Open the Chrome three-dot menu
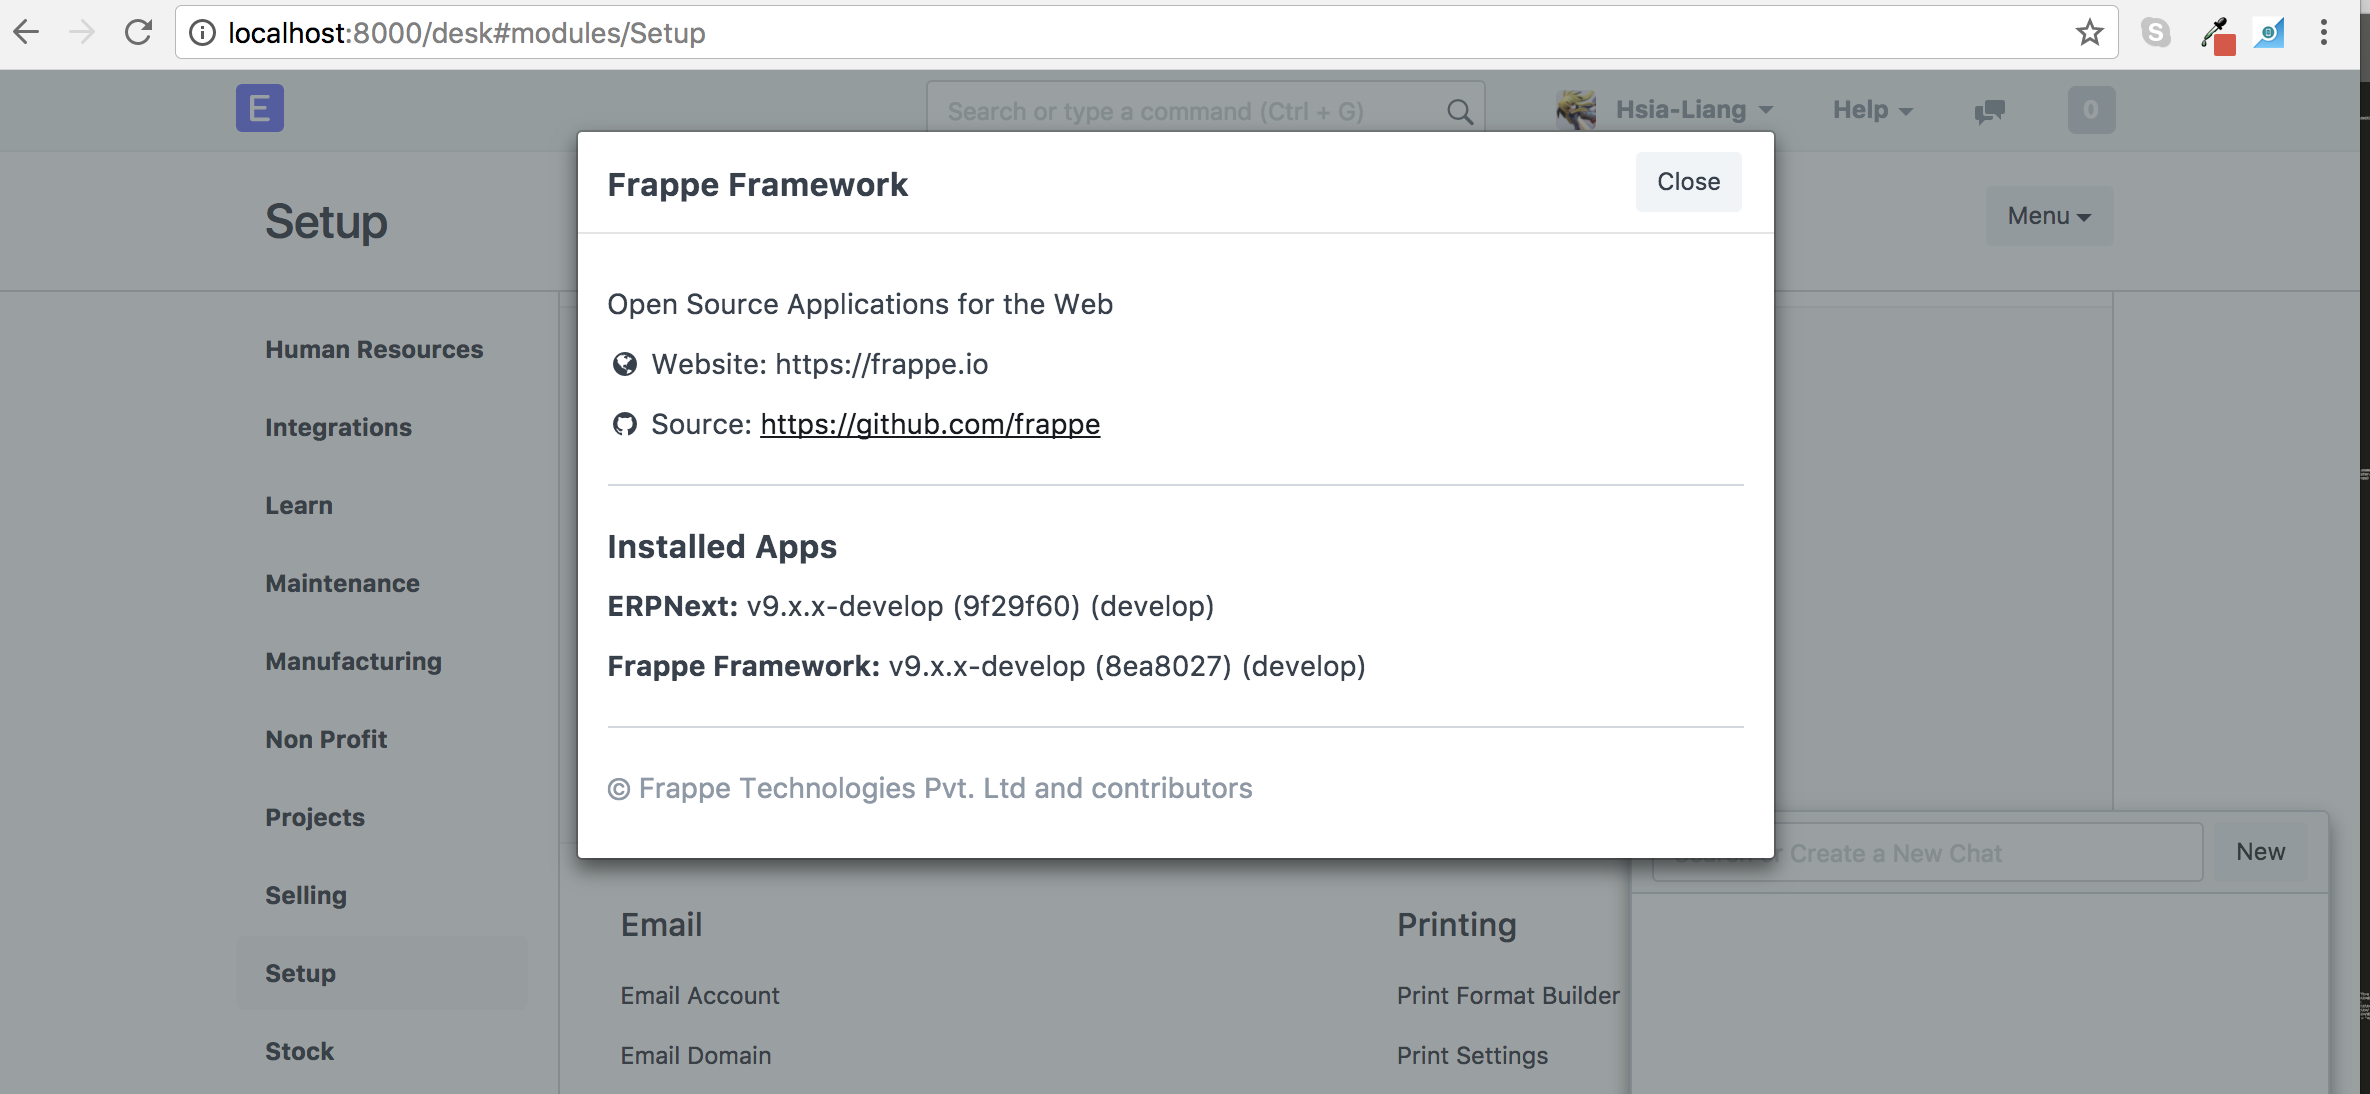Image resolution: width=2370 pixels, height=1094 pixels. [x=2325, y=32]
